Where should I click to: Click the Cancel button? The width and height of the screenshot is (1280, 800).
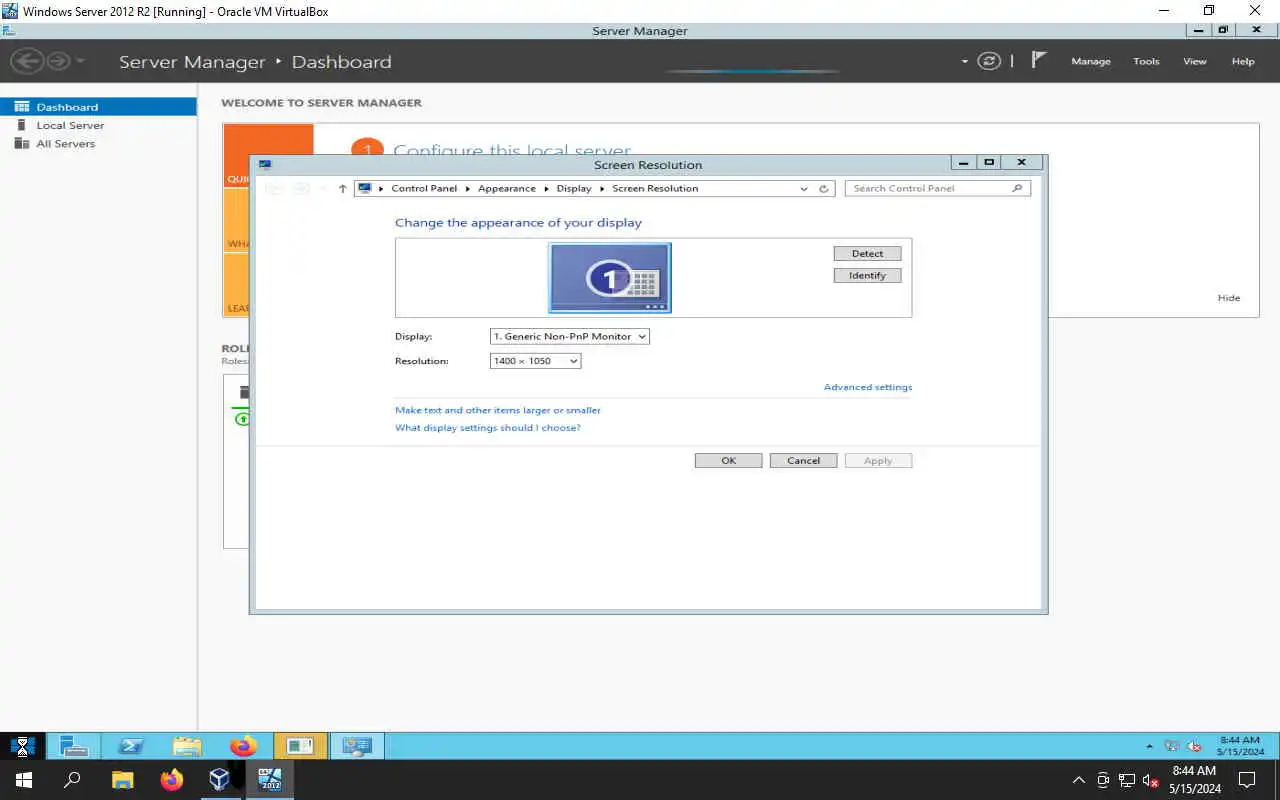pyautogui.click(x=803, y=461)
